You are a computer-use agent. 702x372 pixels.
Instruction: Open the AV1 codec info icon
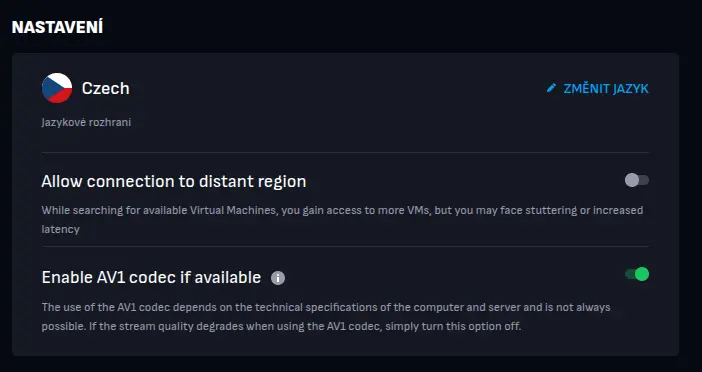click(278, 278)
